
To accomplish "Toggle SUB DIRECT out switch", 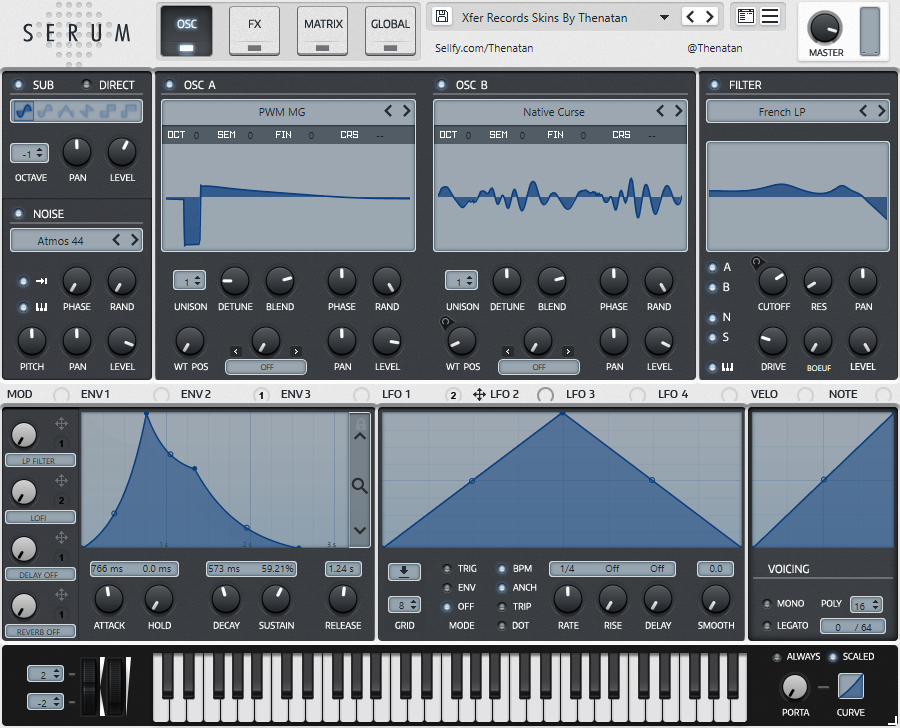I will point(86,85).
